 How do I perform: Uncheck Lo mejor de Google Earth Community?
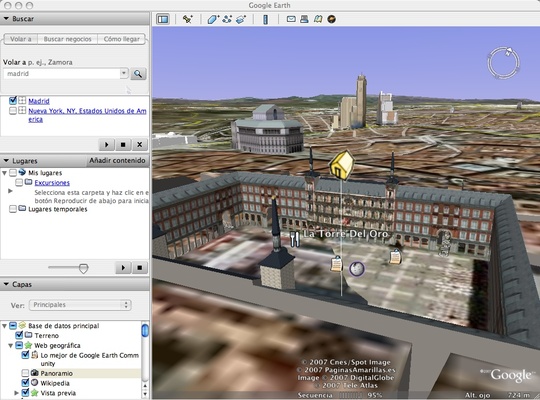point(25,355)
